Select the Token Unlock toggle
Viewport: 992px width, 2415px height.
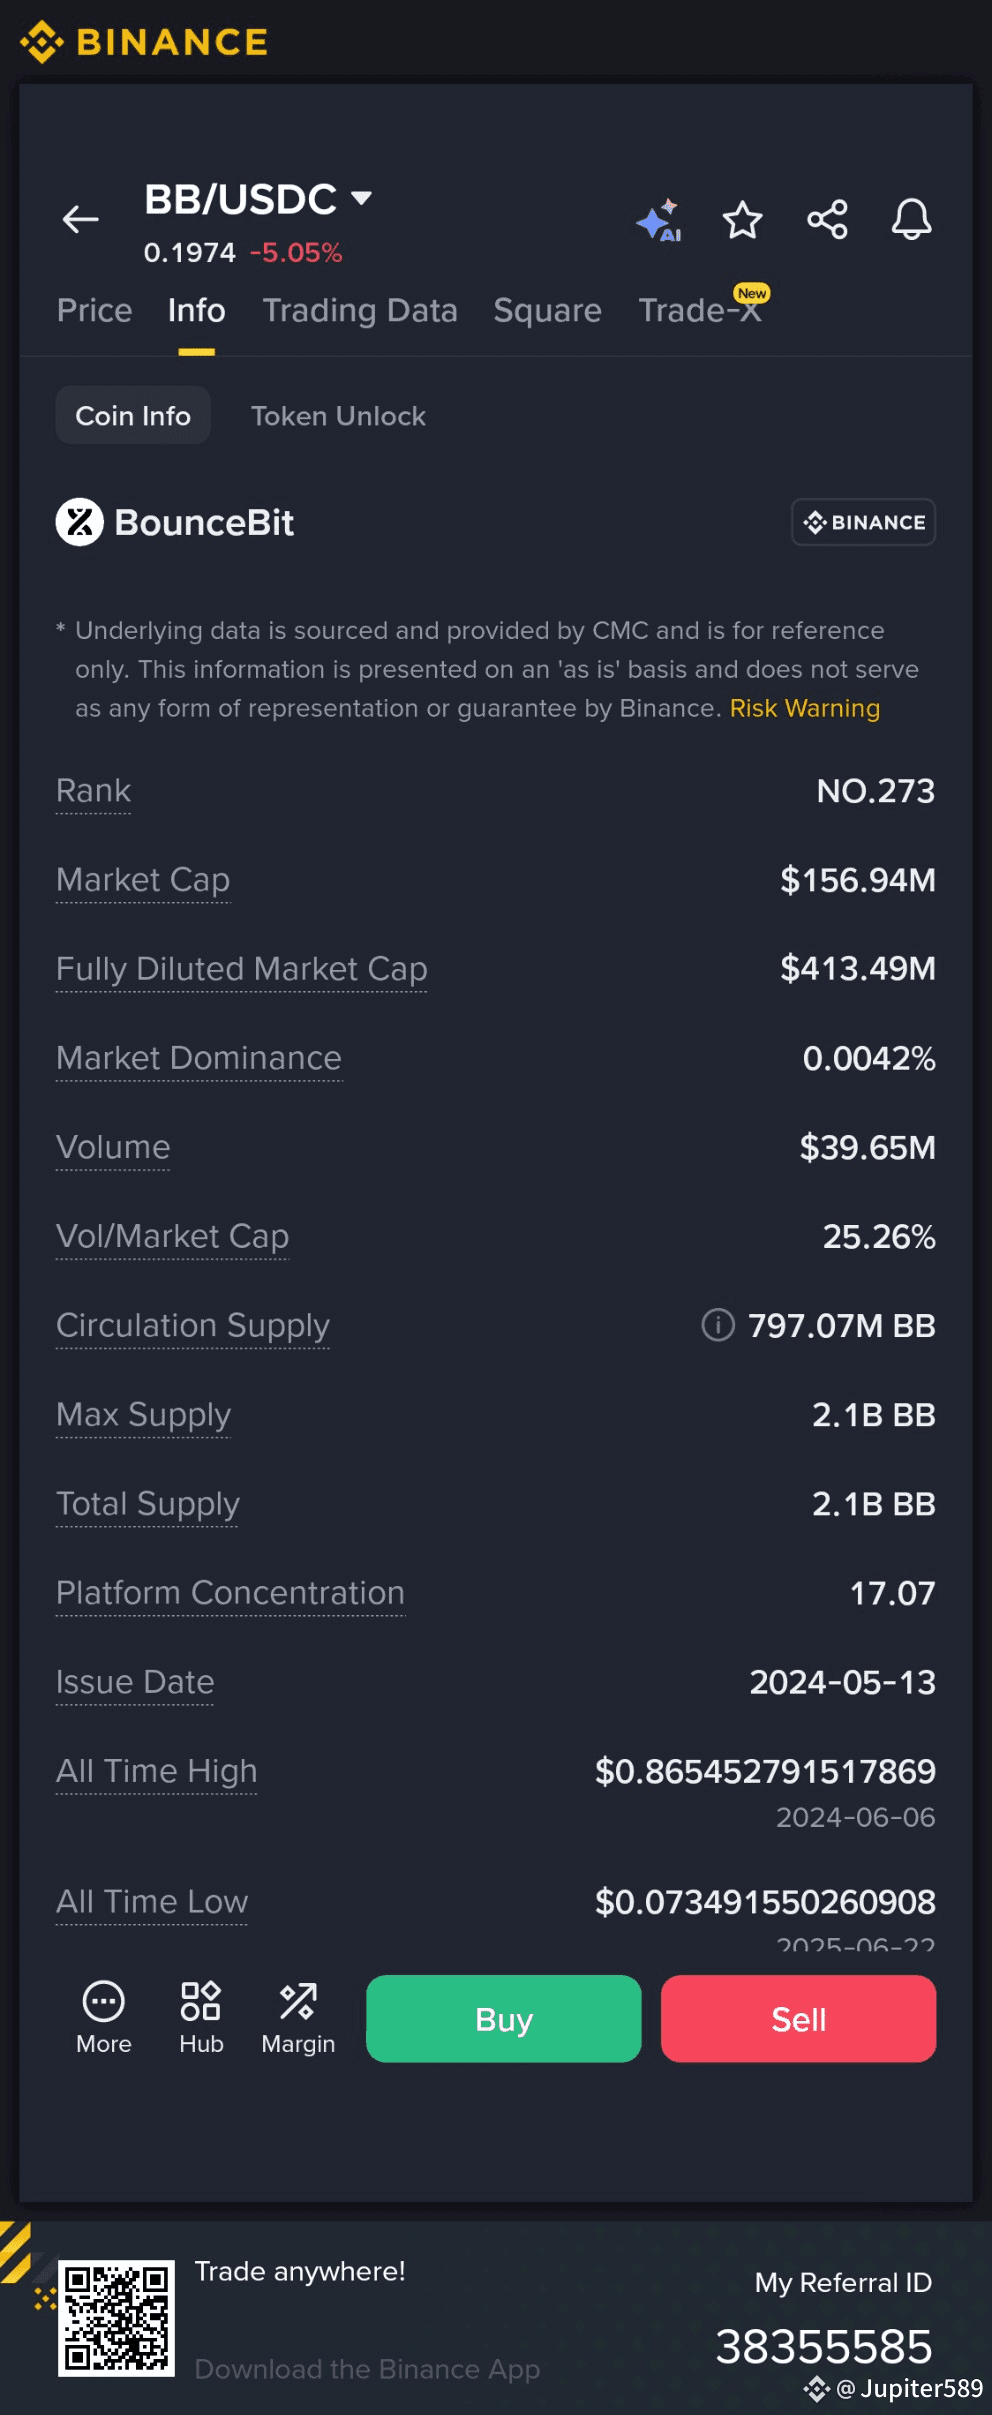tap(338, 416)
